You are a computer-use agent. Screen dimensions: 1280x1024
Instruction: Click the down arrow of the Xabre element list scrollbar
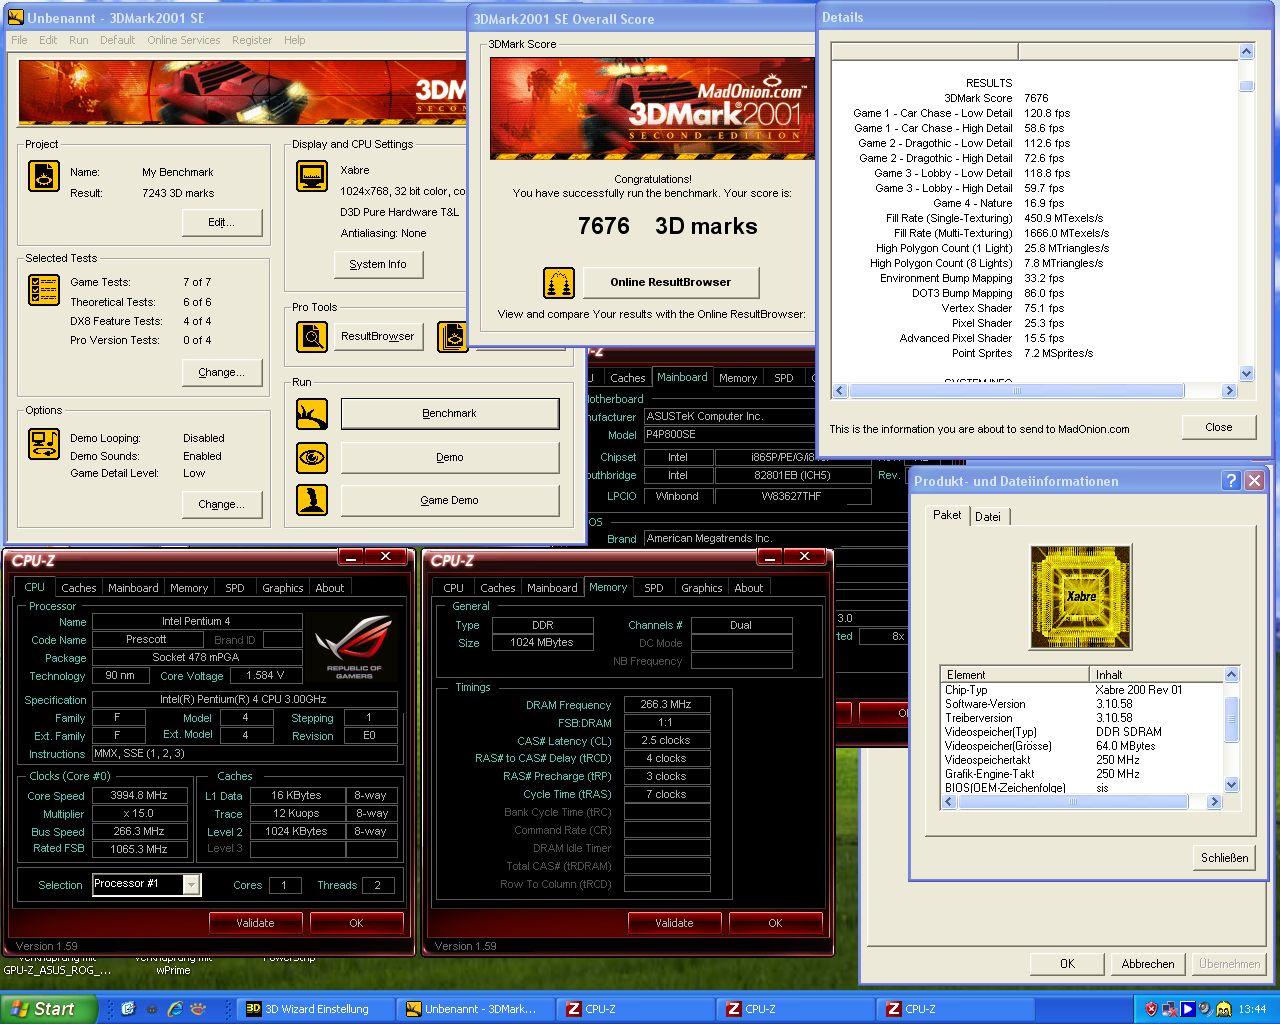click(x=1231, y=785)
